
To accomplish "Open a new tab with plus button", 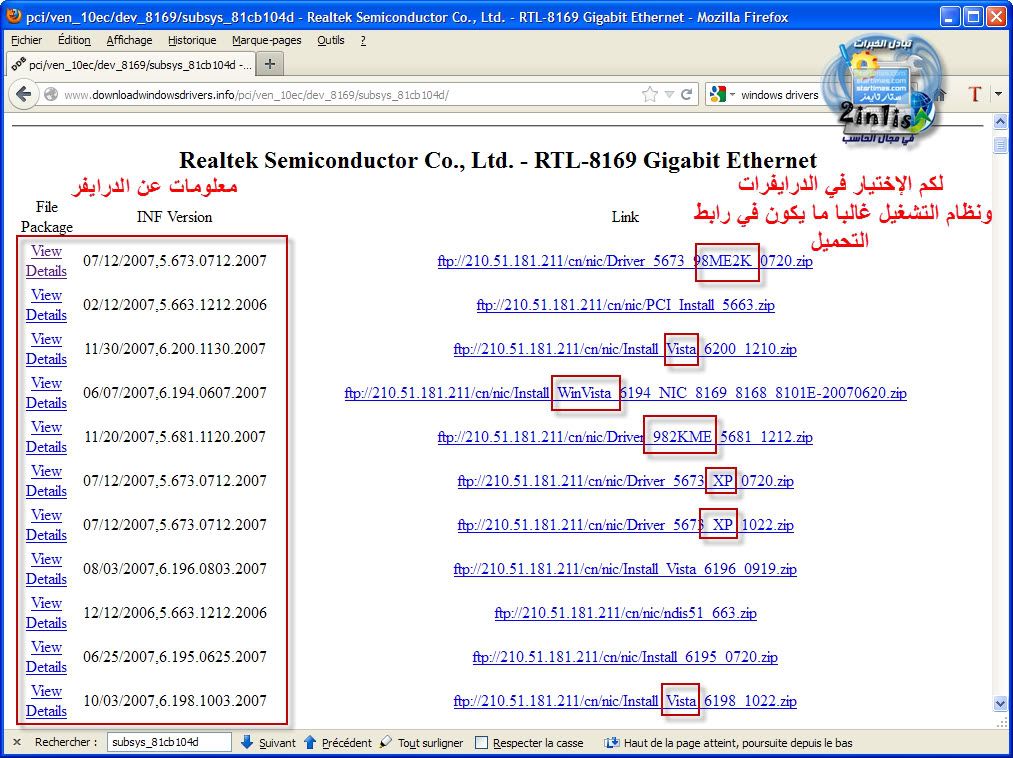I will (270, 64).
